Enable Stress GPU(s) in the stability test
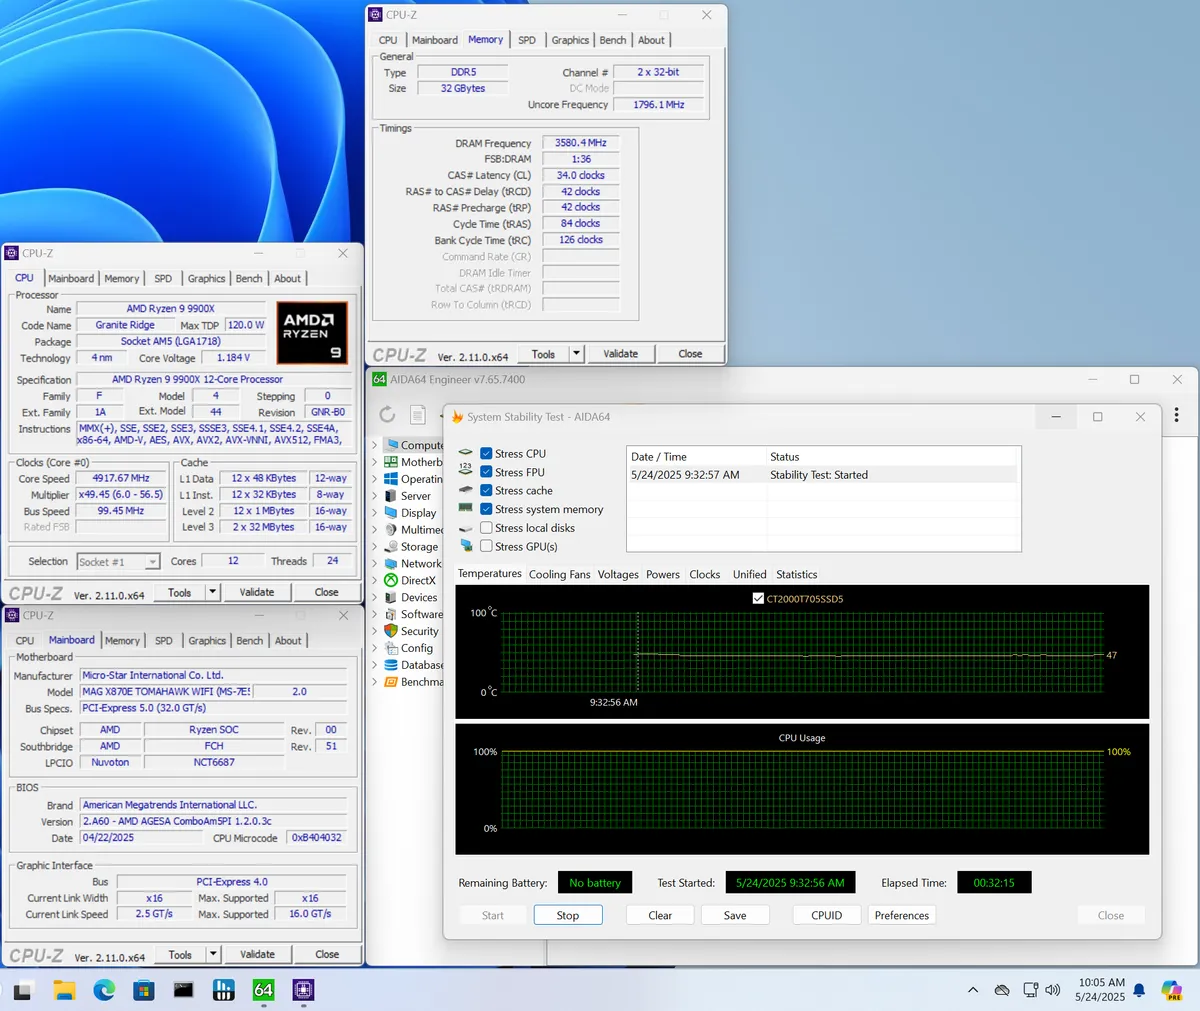The image size is (1200, 1011). 488,546
